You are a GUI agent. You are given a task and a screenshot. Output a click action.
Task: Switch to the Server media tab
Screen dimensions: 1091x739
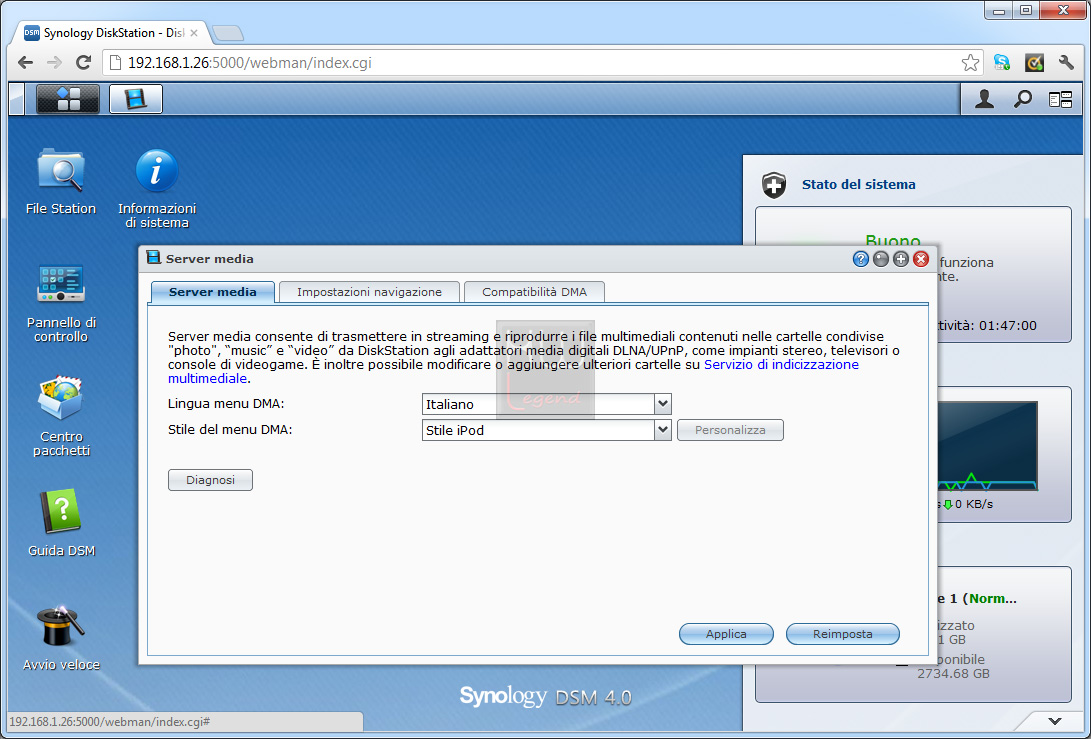[x=213, y=292]
